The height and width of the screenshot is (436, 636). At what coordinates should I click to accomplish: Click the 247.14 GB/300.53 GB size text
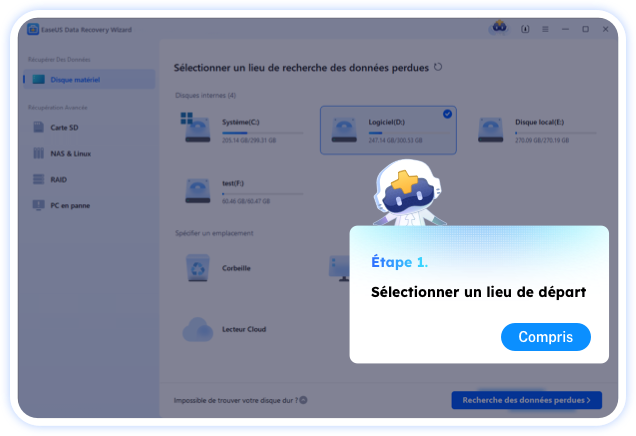(395, 140)
